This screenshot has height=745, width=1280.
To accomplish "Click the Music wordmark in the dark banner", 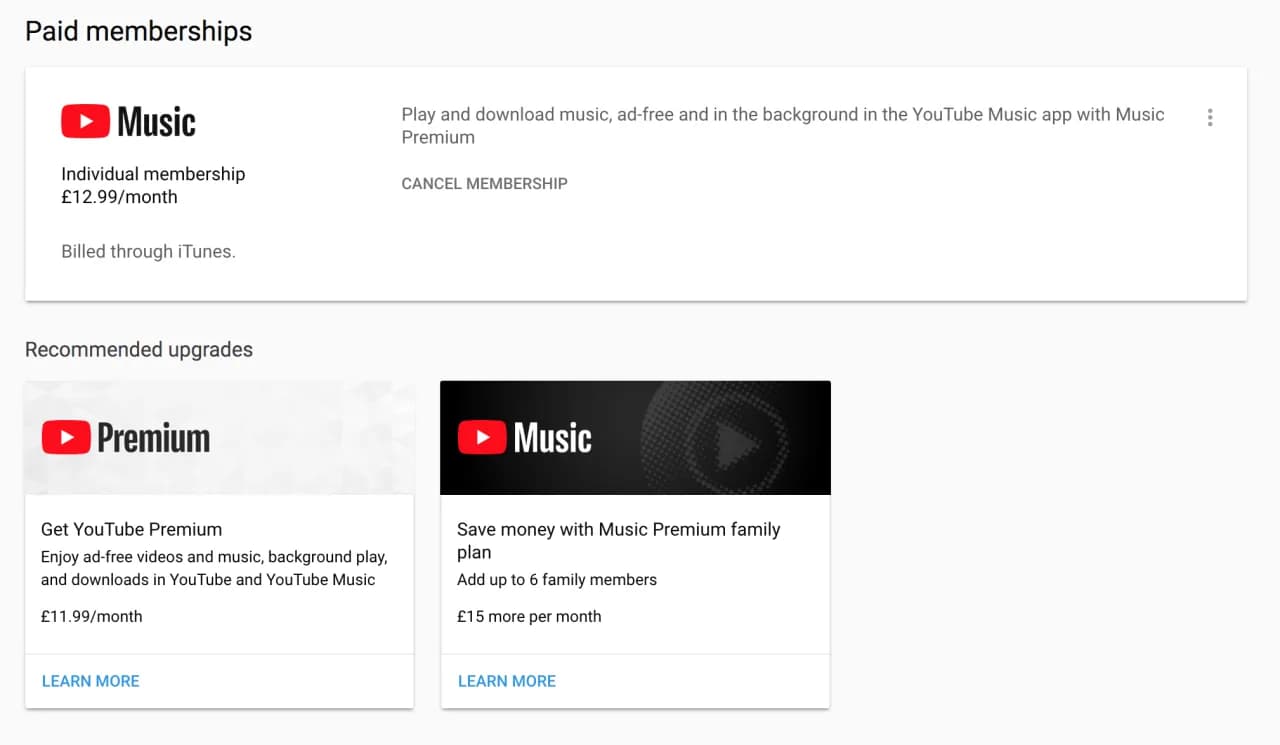I will (551, 436).
